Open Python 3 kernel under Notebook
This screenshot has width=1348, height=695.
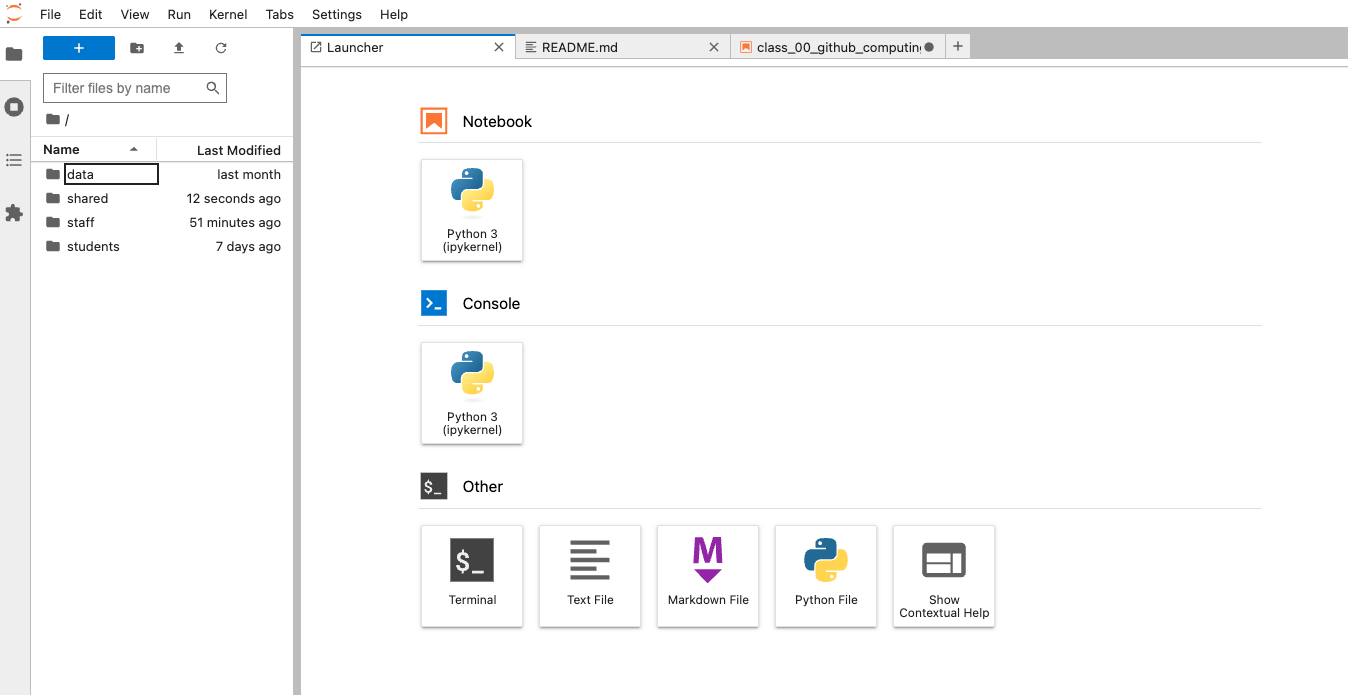pyautogui.click(x=472, y=210)
